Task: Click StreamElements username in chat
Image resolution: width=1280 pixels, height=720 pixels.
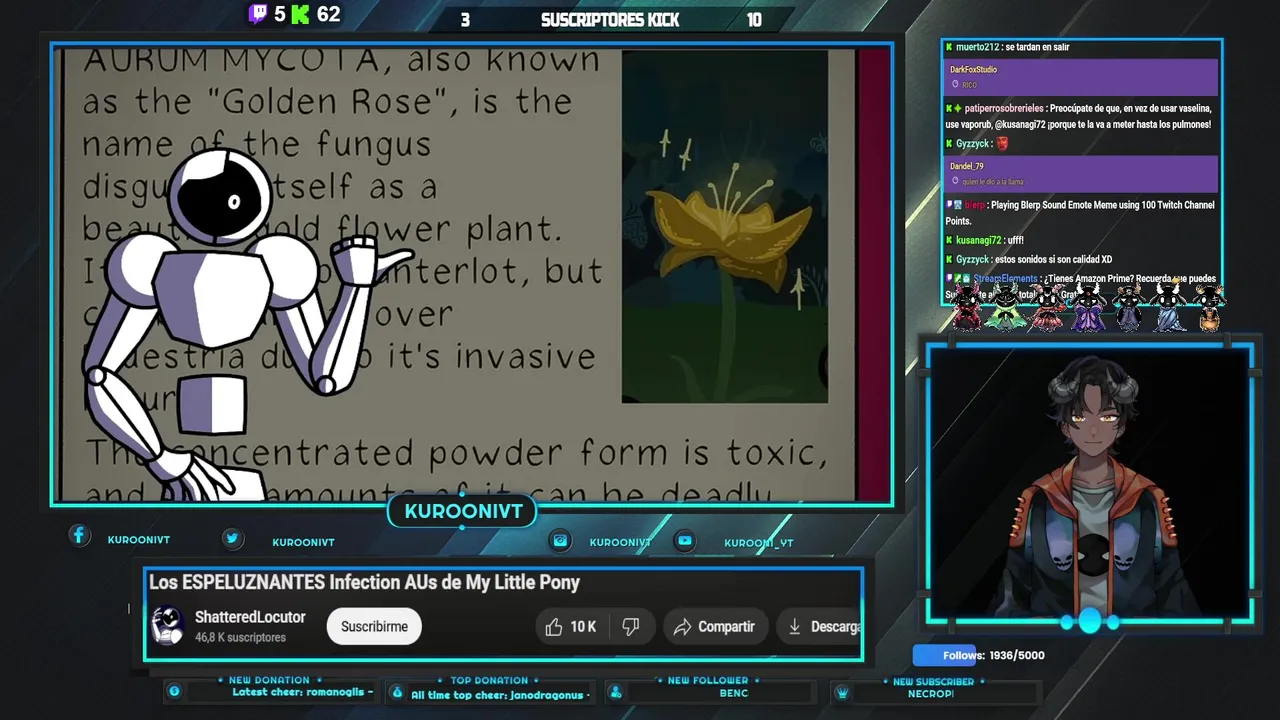Action: (1006, 279)
